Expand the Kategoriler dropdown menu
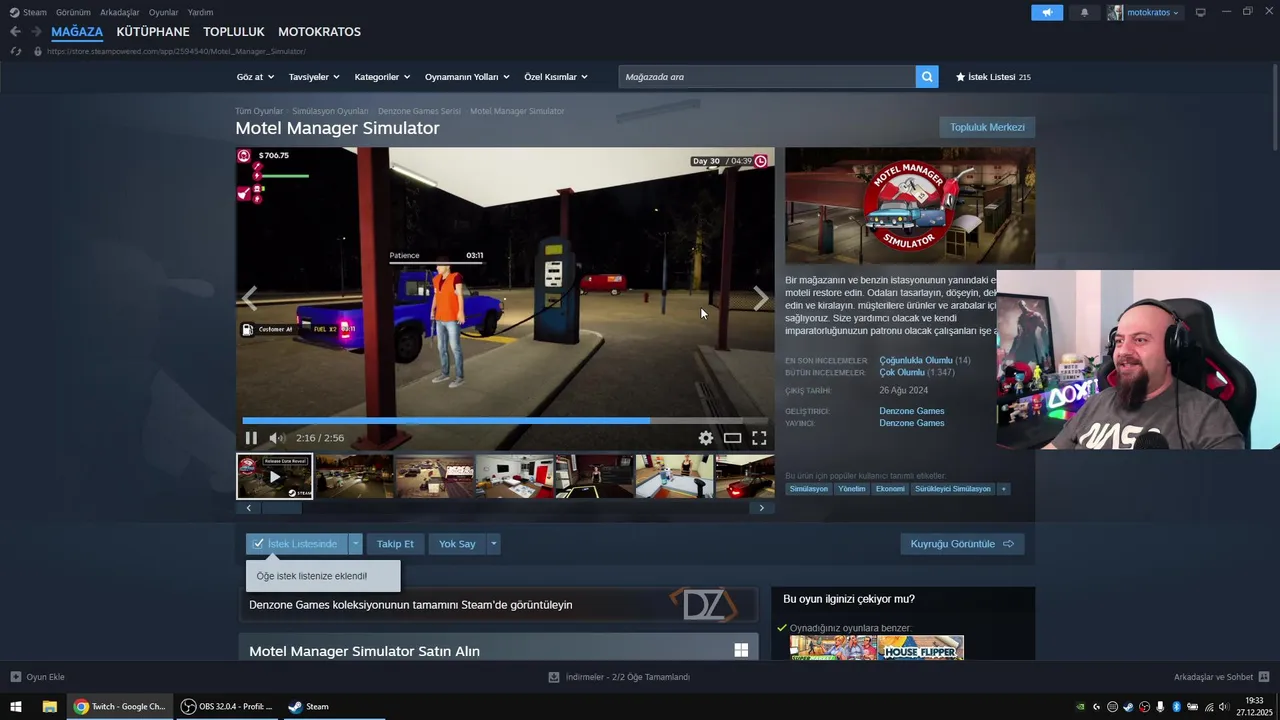1280x720 pixels. point(382,77)
